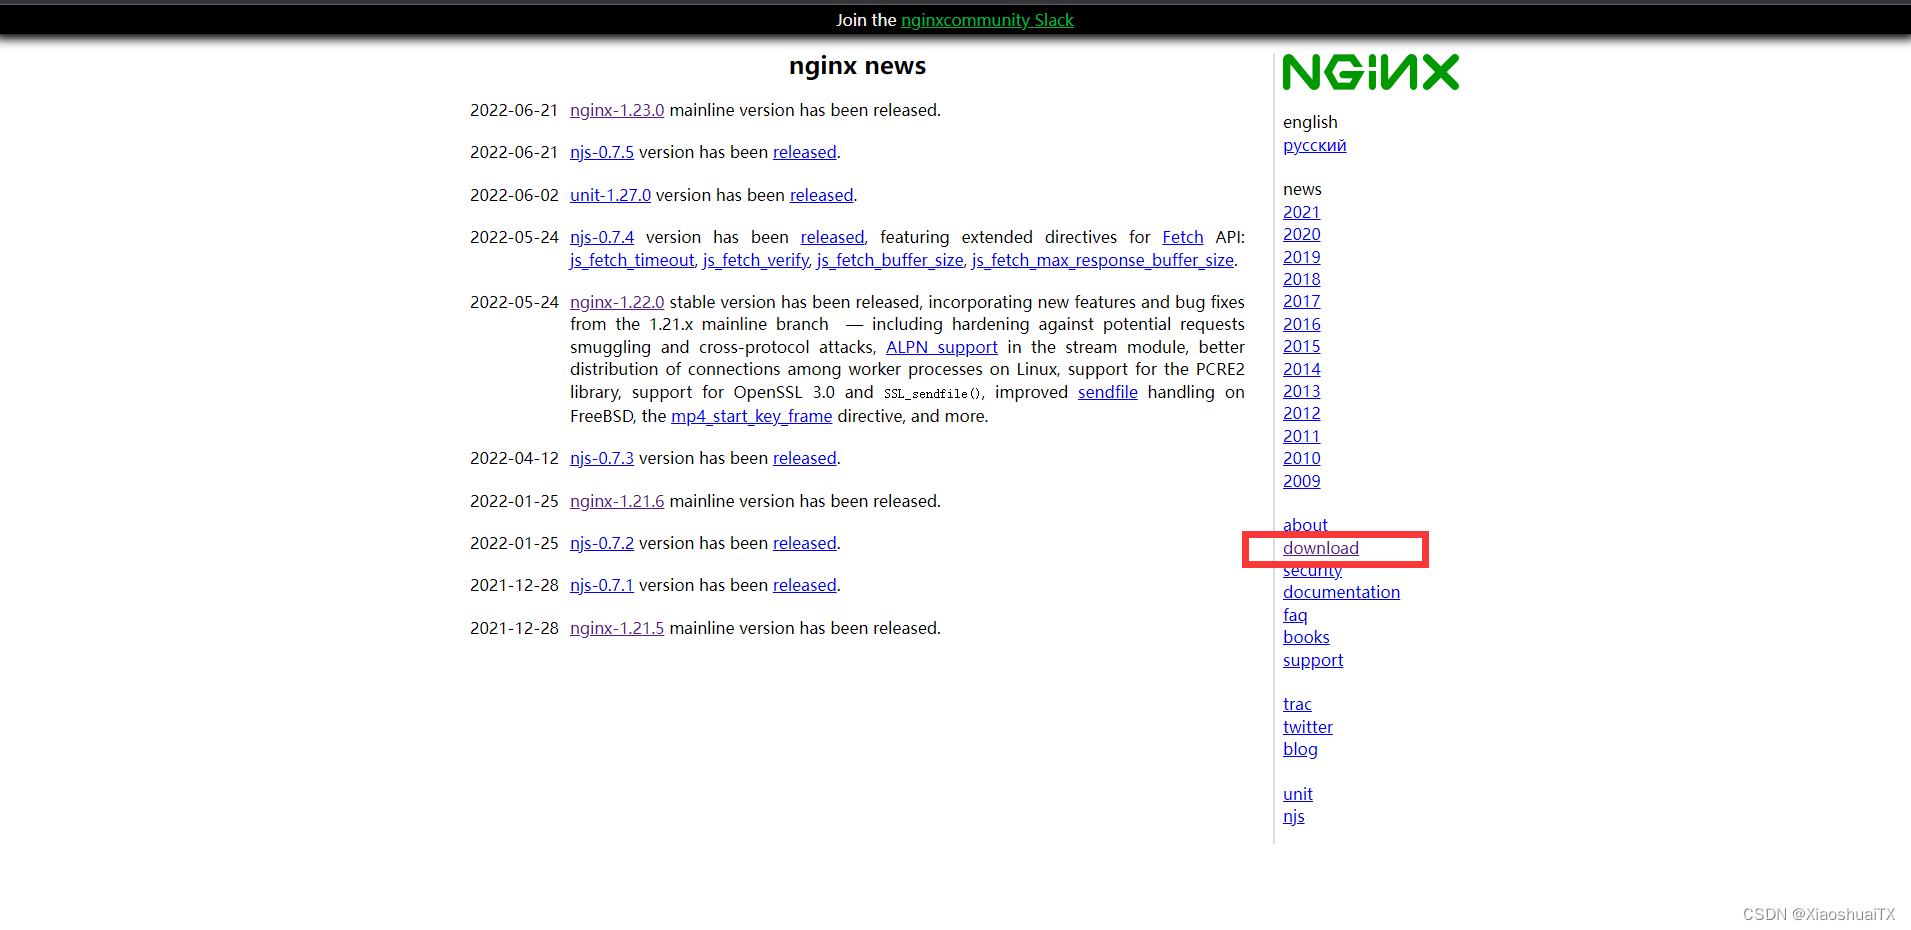Open the books page
The height and width of the screenshot is (930, 1911).
point(1306,637)
